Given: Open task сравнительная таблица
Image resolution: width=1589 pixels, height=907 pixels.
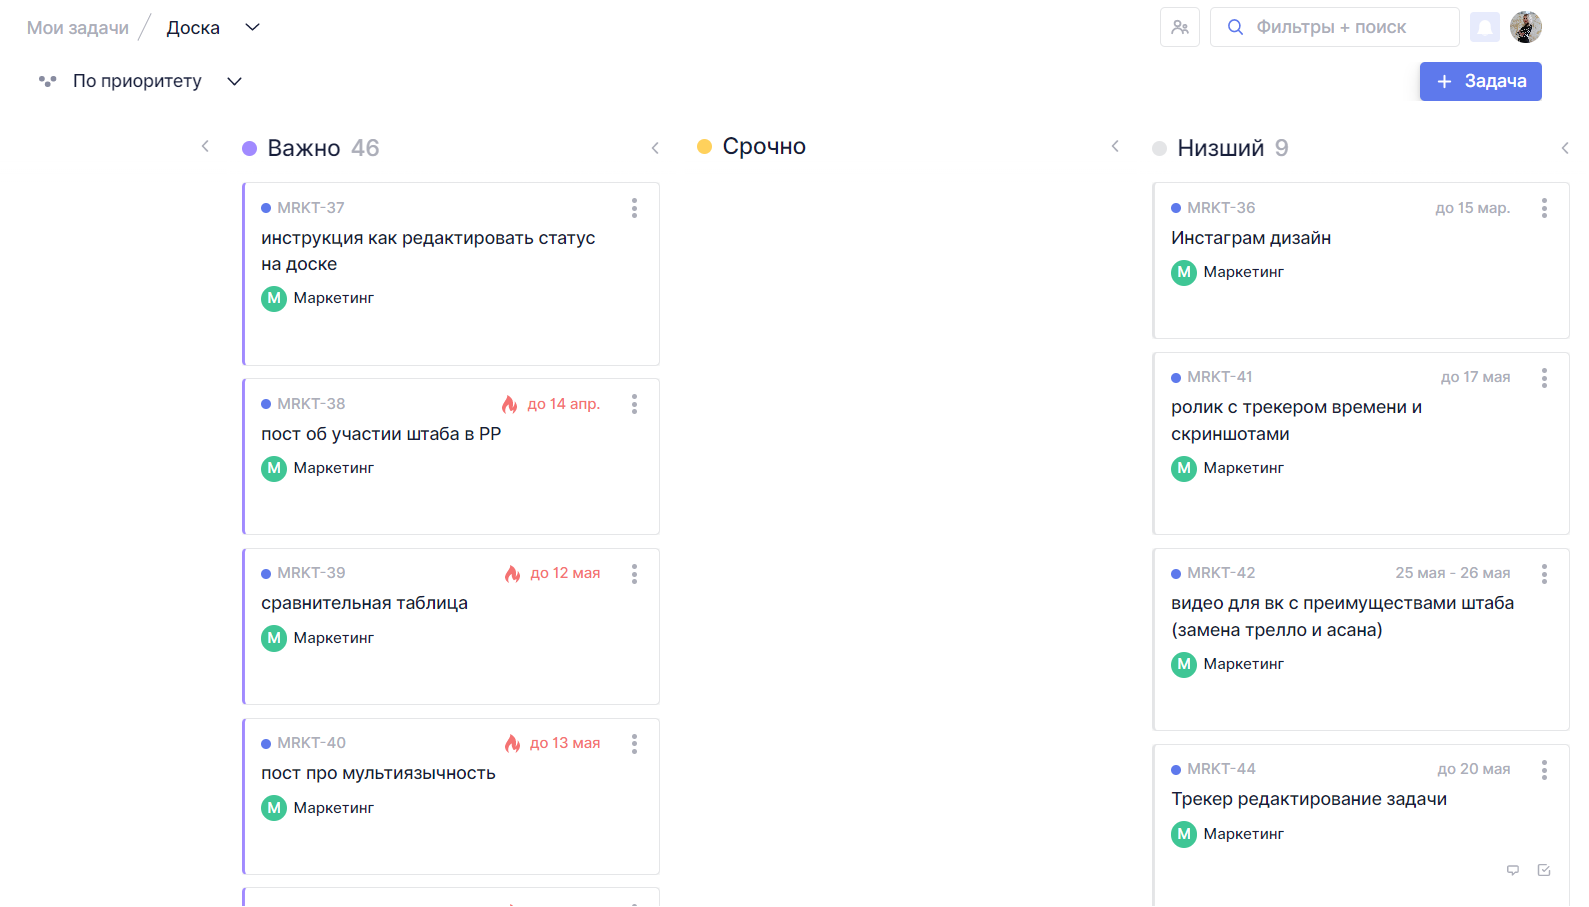Looking at the screenshot, I should (x=364, y=603).
